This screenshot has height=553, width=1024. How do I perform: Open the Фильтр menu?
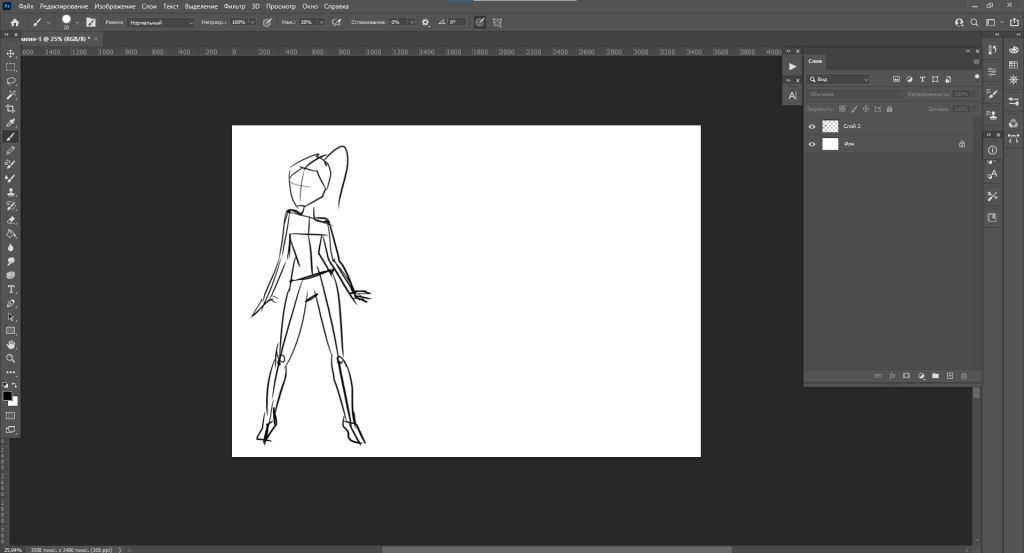(x=234, y=6)
